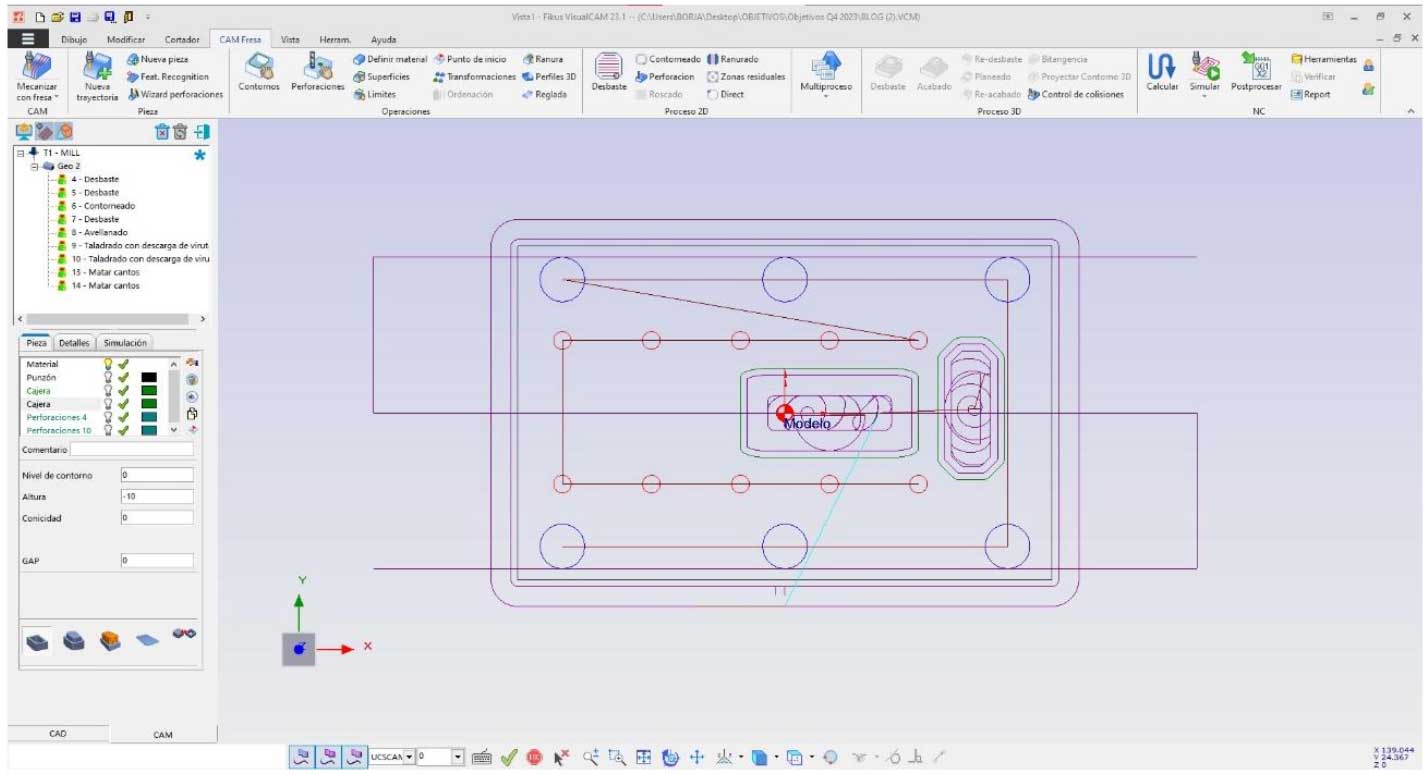Switch to the Dibujo ribbon tab
The width and height of the screenshot is (1426, 774).
[74, 40]
